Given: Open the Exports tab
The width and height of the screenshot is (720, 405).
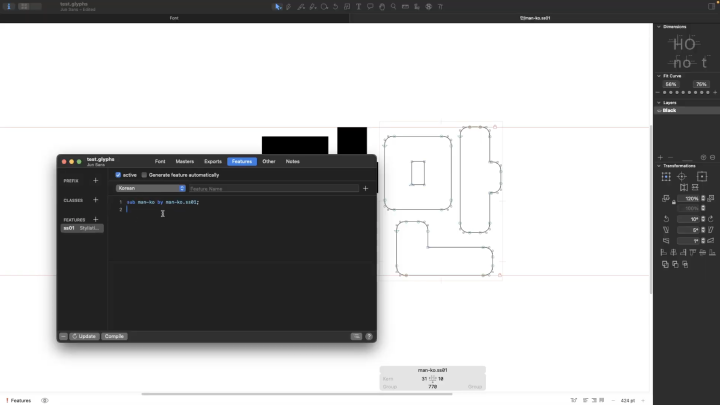Looking at the screenshot, I should (213, 162).
